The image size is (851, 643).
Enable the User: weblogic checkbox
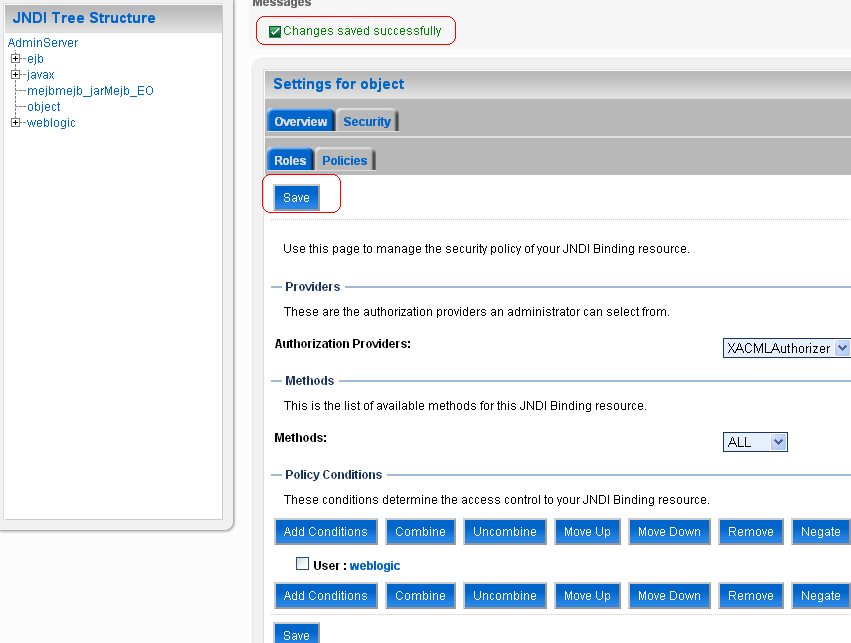(302, 564)
